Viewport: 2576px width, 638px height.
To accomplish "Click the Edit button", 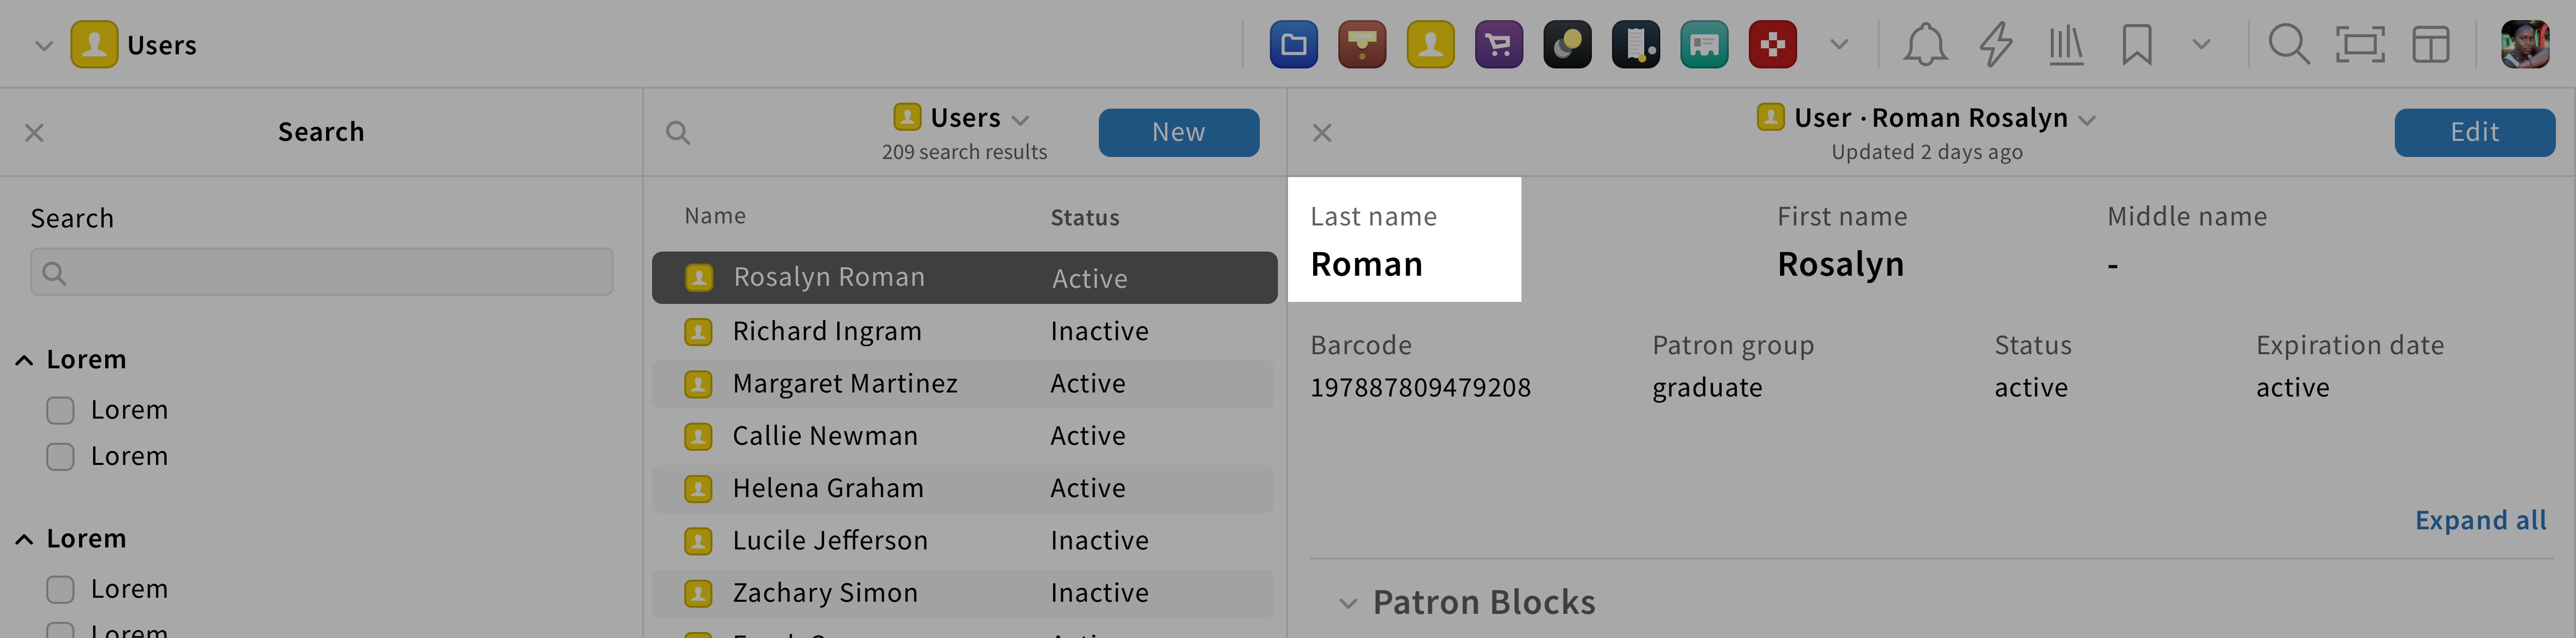I will coord(2474,132).
